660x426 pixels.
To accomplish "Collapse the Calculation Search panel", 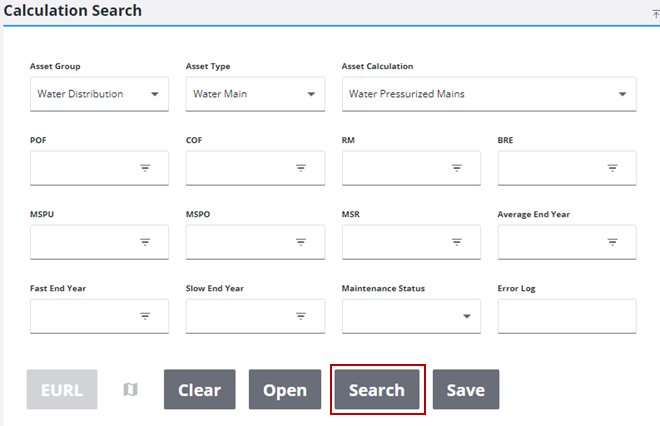I will tap(655, 13).
